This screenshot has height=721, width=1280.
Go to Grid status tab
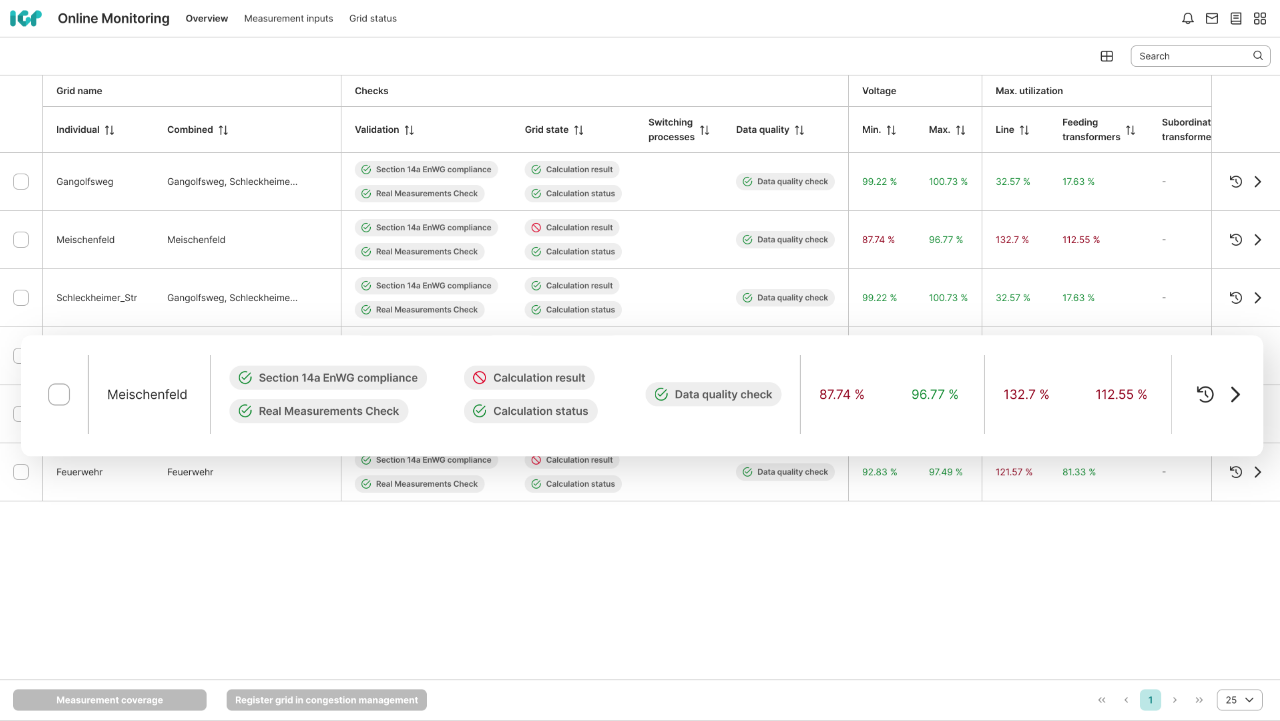click(x=372, y=19)
